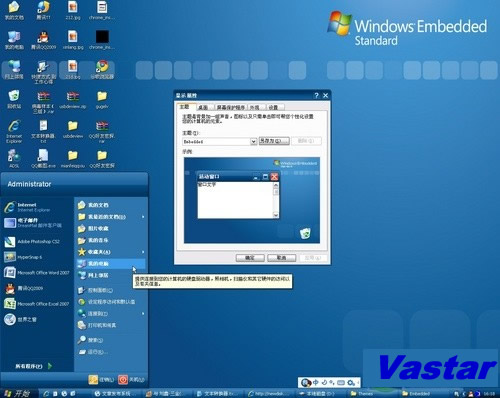This screenshot has height=398, width=500.
Task: Click the 注销 log off button
Action: [x=101, y=379]
